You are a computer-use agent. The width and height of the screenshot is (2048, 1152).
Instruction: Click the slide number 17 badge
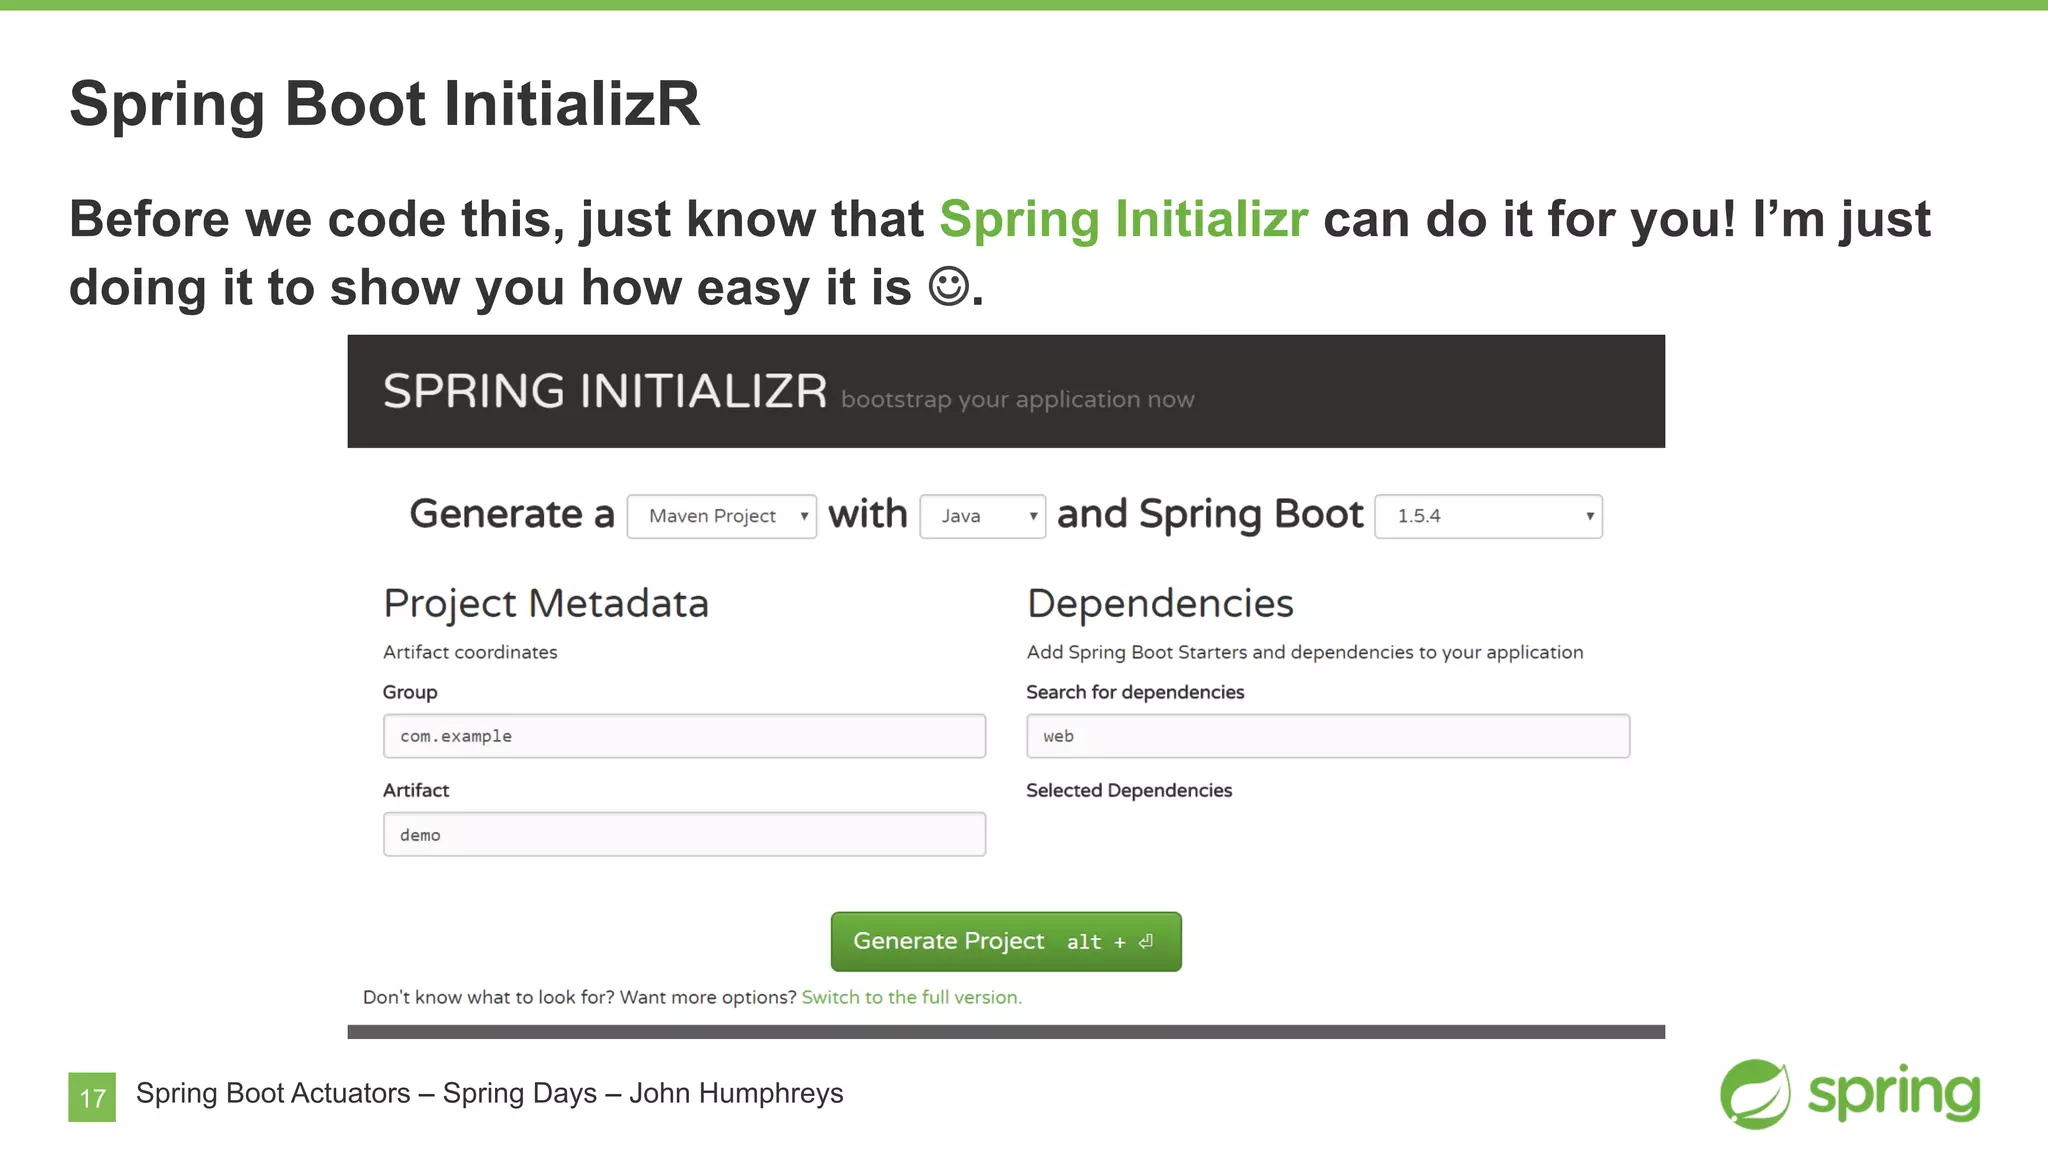point(92,1097)
